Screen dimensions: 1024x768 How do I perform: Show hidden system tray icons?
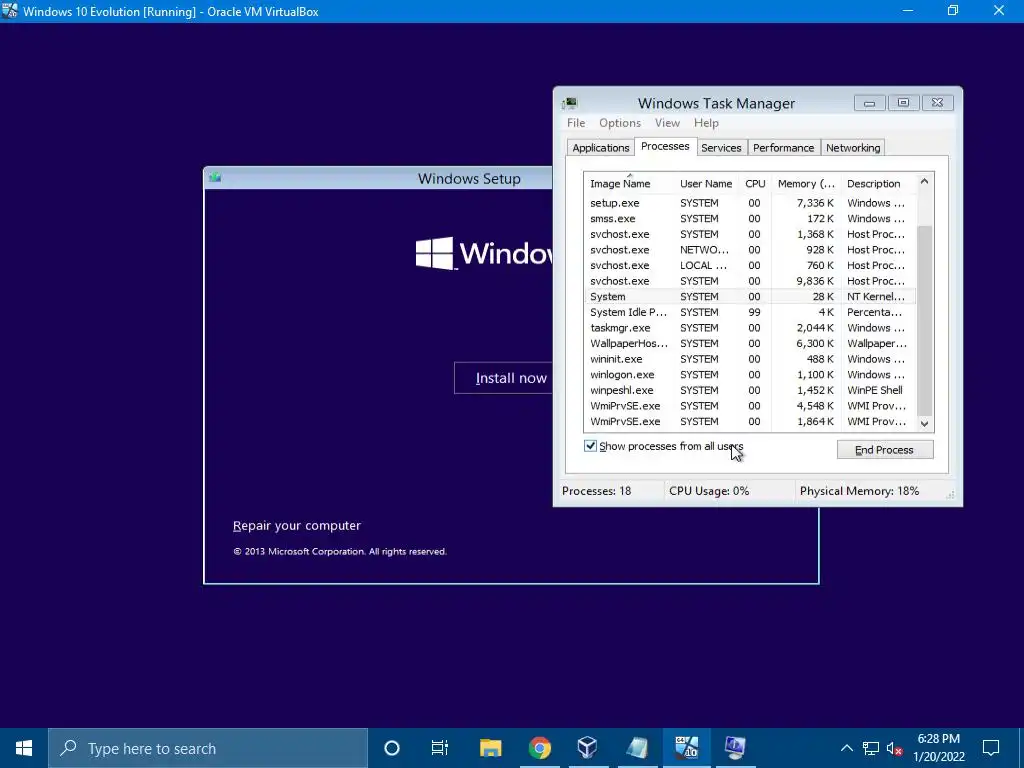[846, 748]
